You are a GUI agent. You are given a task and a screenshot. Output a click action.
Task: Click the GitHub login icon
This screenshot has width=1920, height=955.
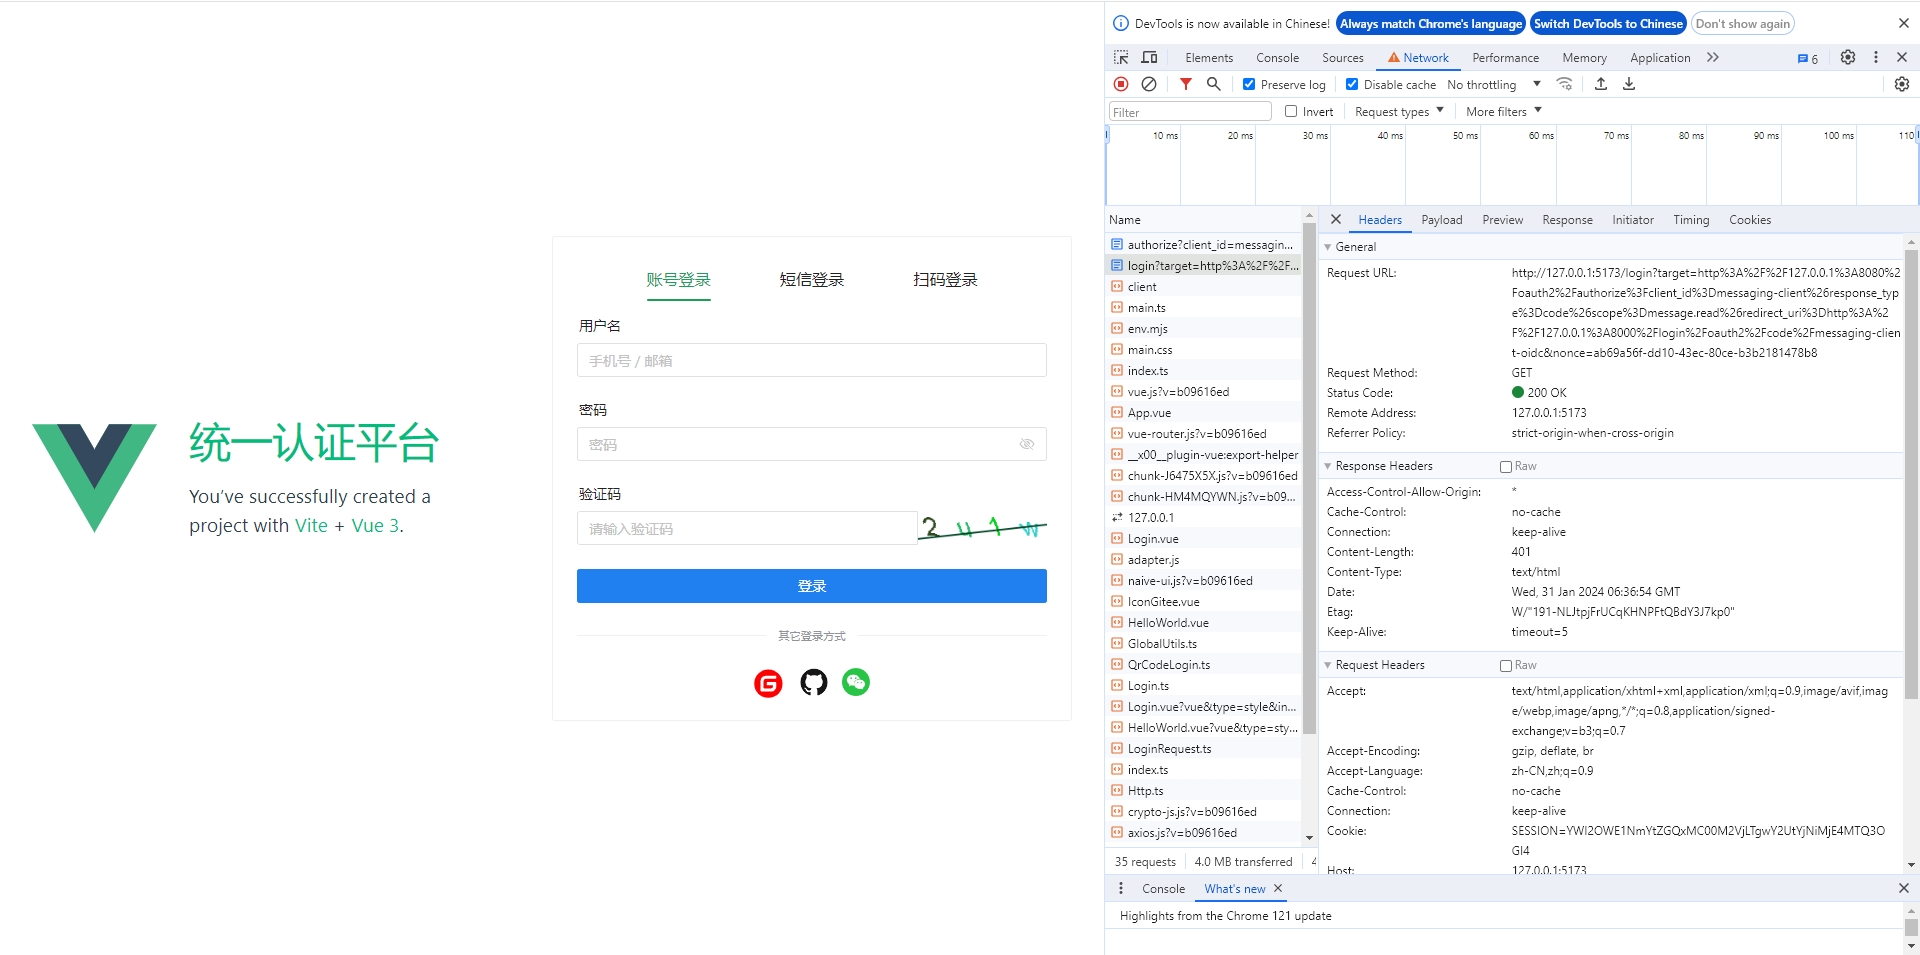(x=814, y=683)
